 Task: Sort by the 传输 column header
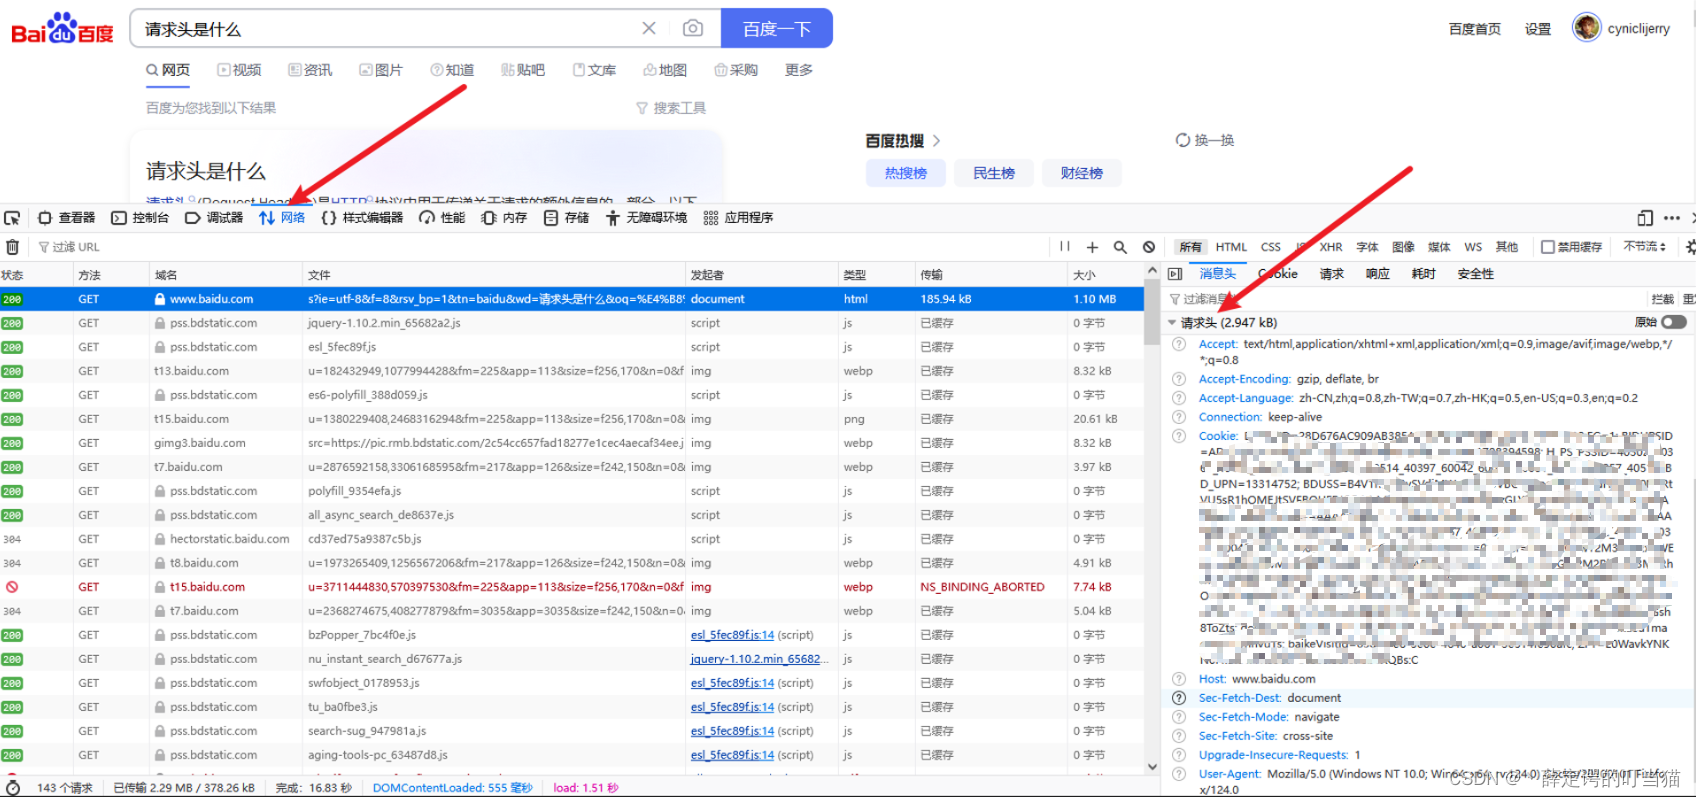point(990,275)
